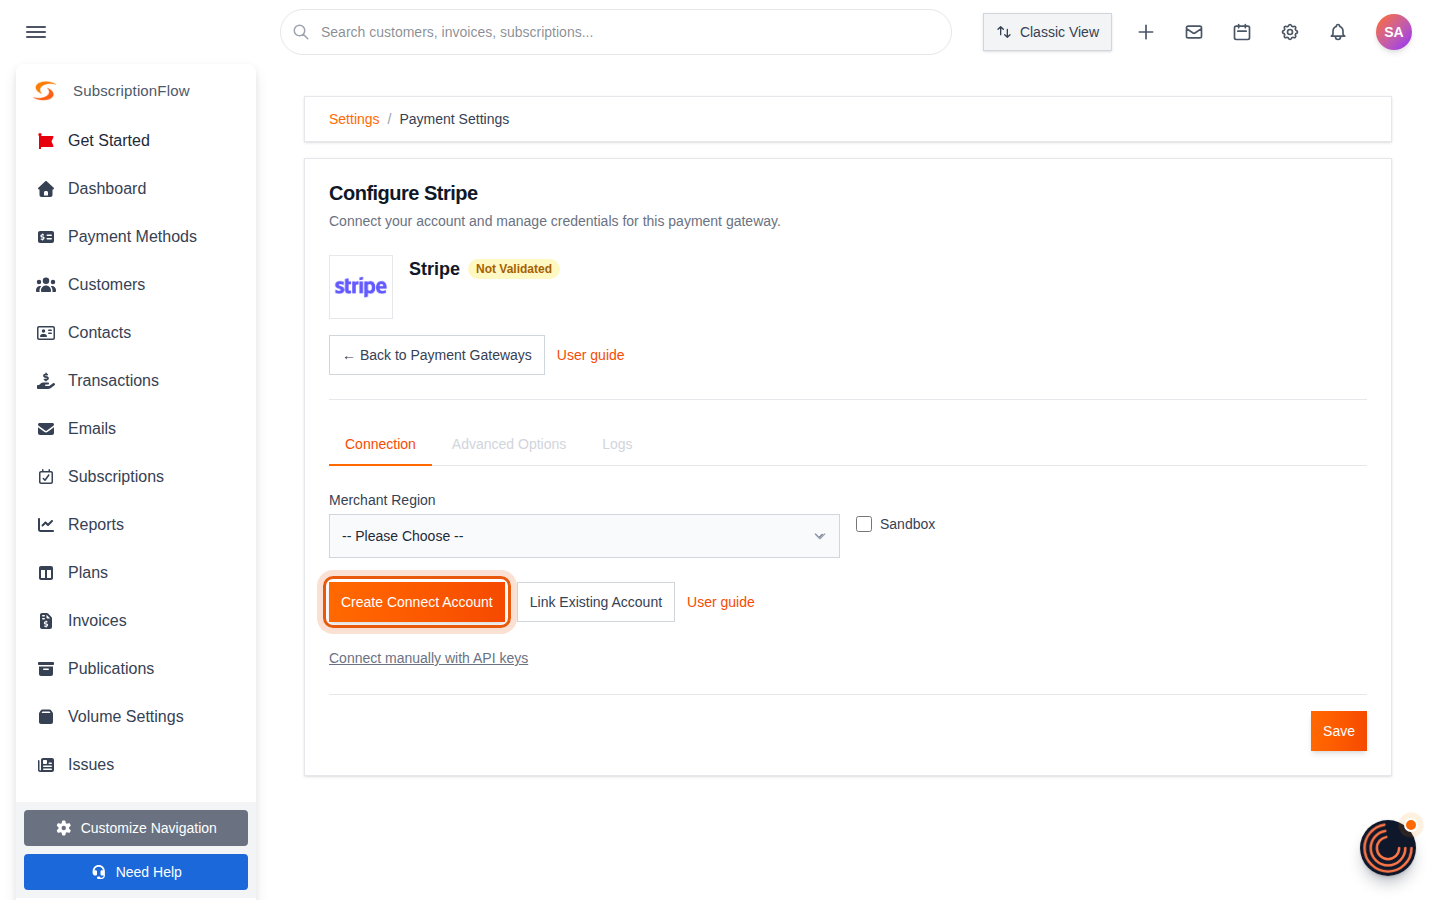The image size is (1440, 900).
Task: Click the plus quick-add icon
Action: [x=1146, y=32]
